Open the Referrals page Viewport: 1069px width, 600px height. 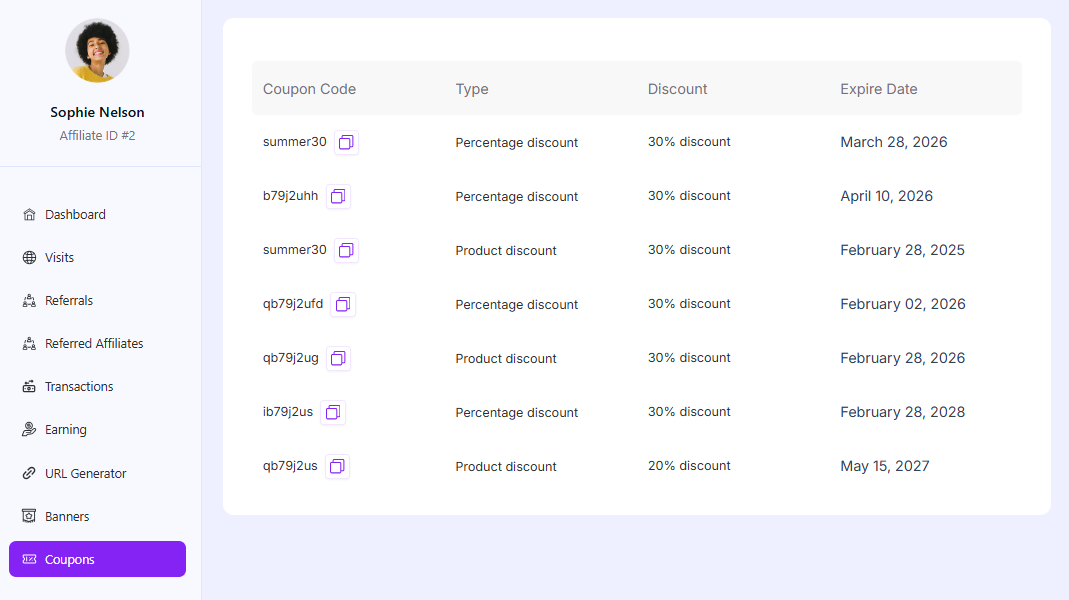[69, 301]
